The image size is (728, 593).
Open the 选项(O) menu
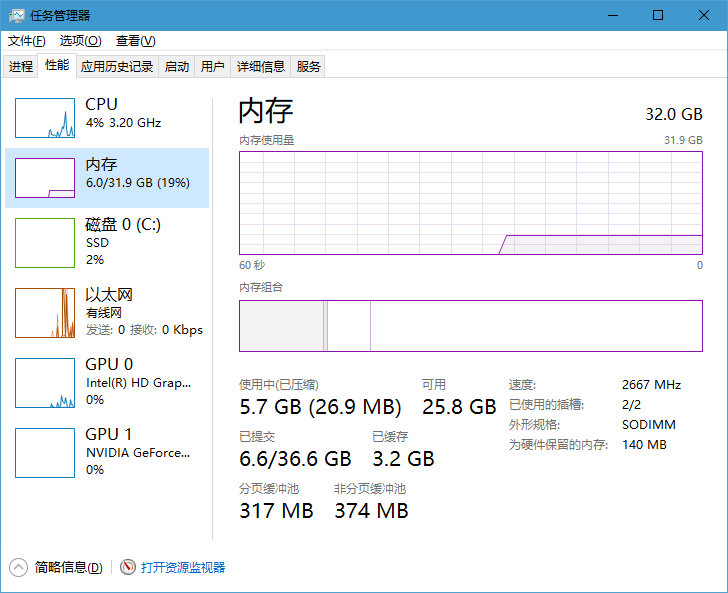click(x=80, y=41)
